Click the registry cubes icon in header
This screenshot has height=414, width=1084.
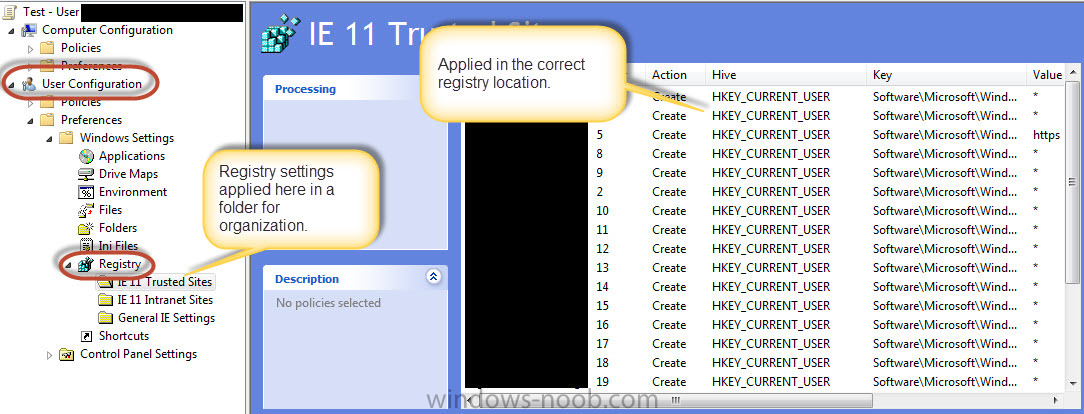click(281, 34)
